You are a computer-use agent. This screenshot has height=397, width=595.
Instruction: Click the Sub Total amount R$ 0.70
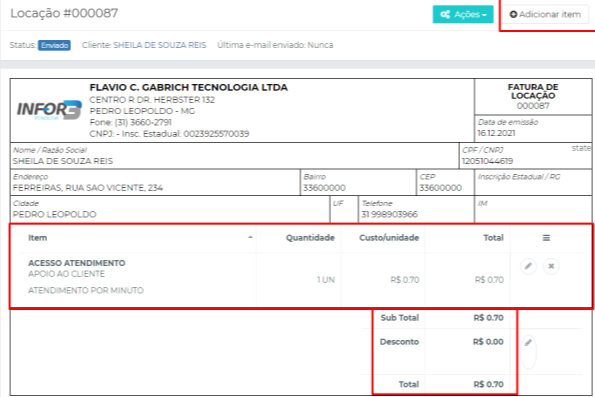tap(488, 318)
